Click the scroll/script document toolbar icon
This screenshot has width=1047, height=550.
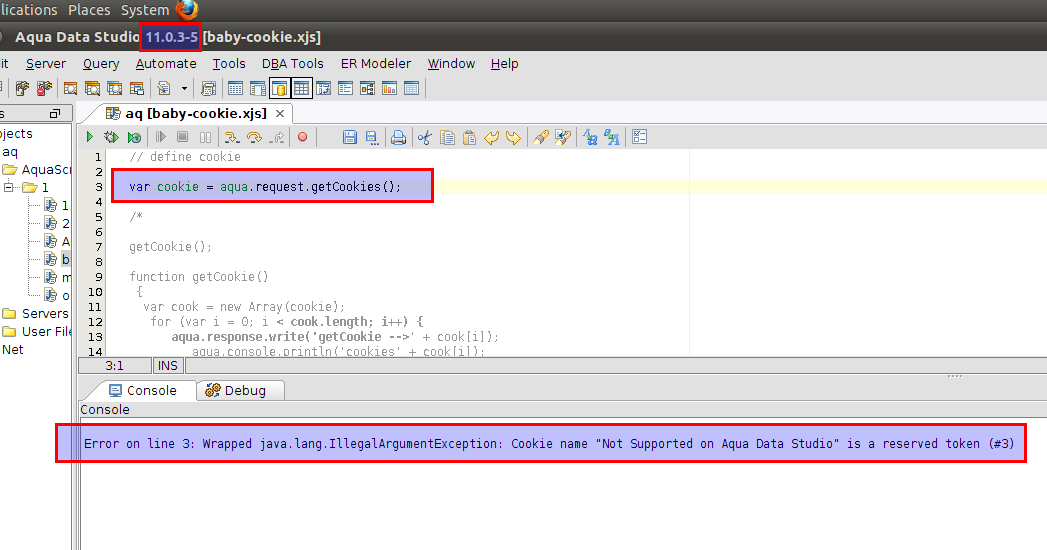pyautogui.click(x=208, y=88)
